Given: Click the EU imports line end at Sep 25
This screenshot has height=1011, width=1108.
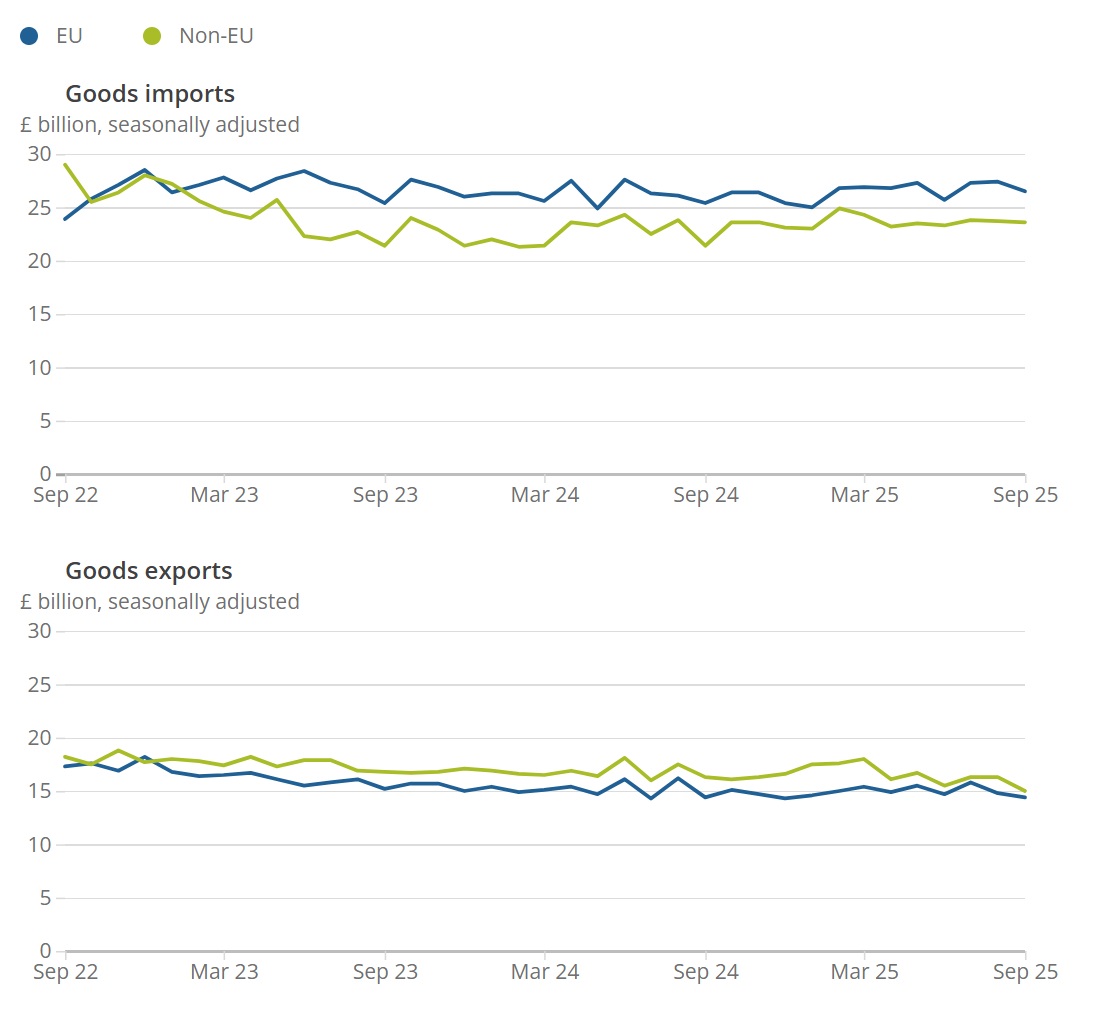Looking at the screenshot, I should [x=1025, y=191].
